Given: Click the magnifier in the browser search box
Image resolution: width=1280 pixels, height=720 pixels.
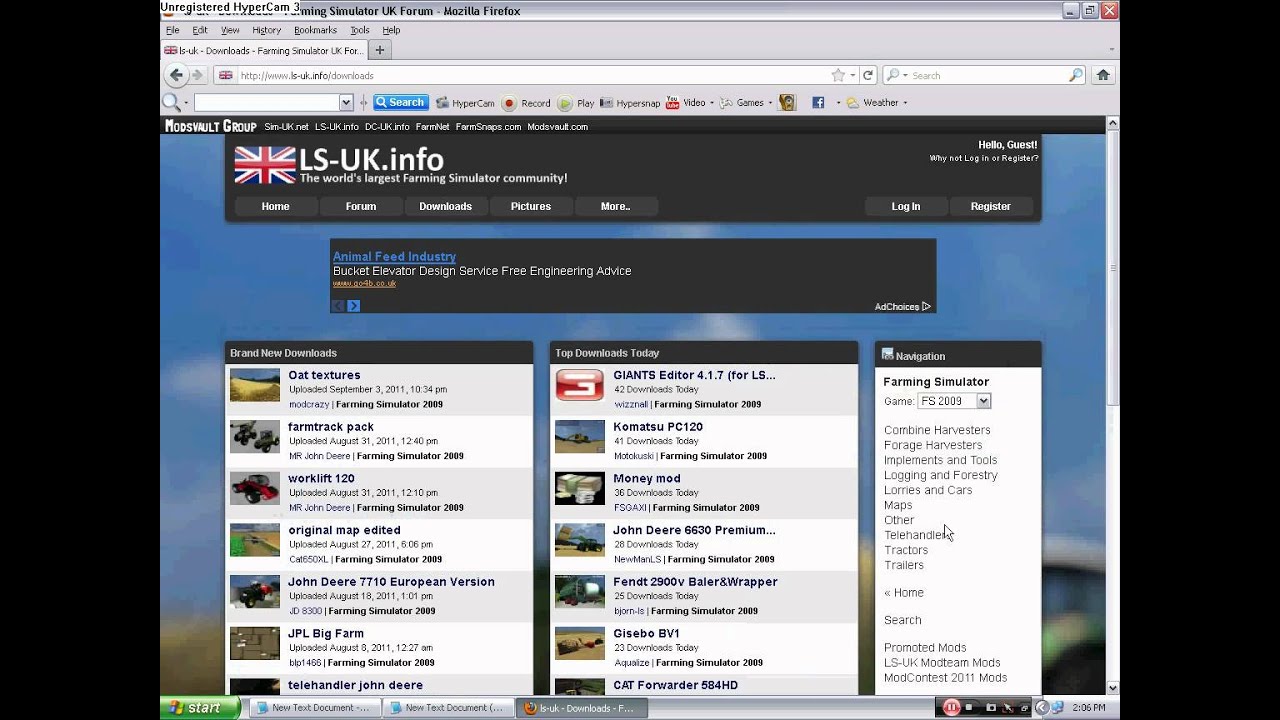Looking at the screenshot, I should pyautogui.click(x=1076, y=75).
